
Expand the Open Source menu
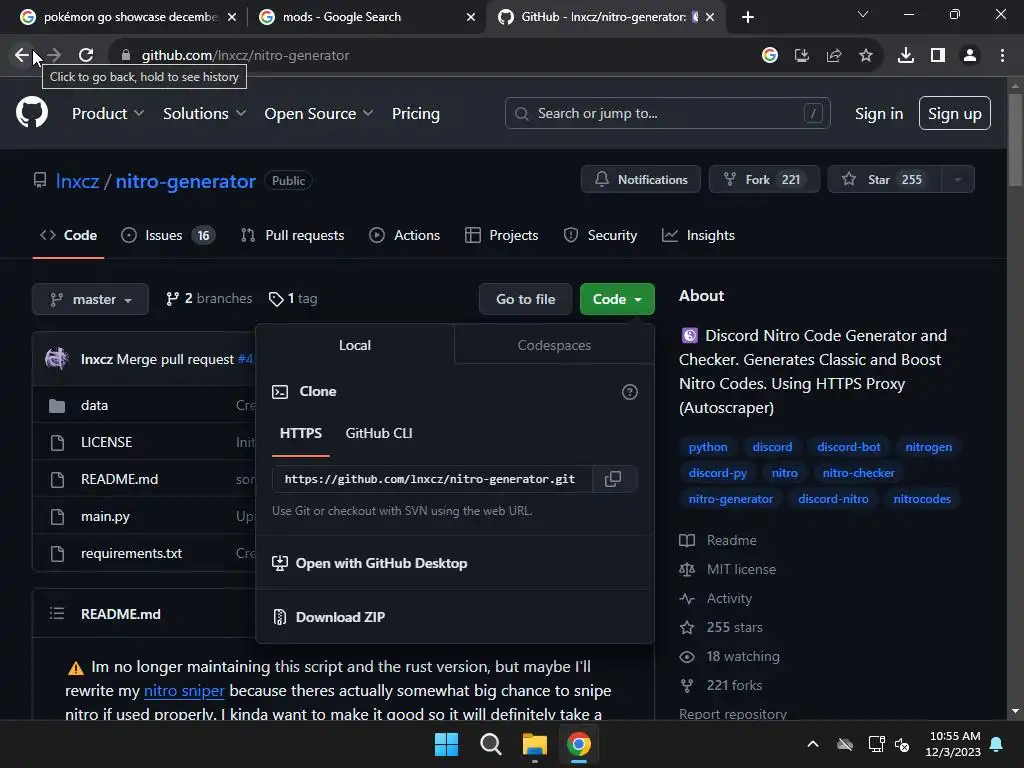319,114
